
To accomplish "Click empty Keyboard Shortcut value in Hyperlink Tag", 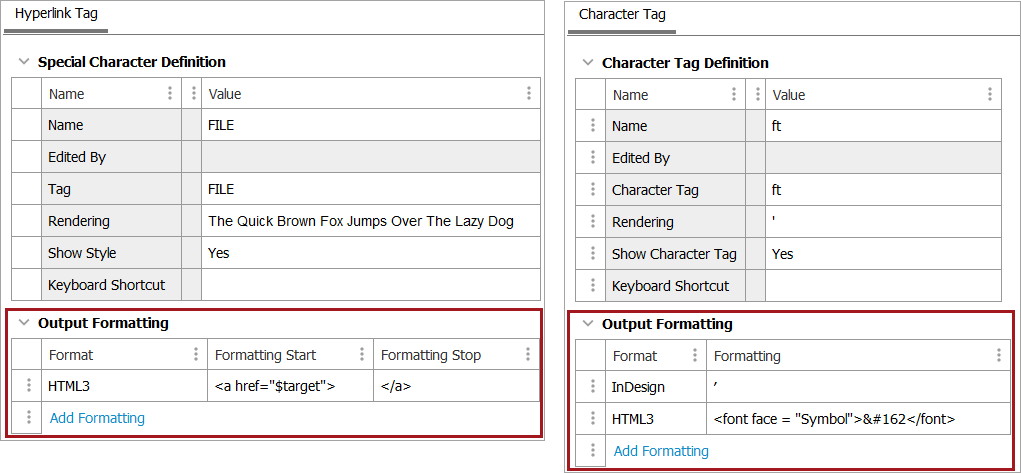I will tap(371, 285).
